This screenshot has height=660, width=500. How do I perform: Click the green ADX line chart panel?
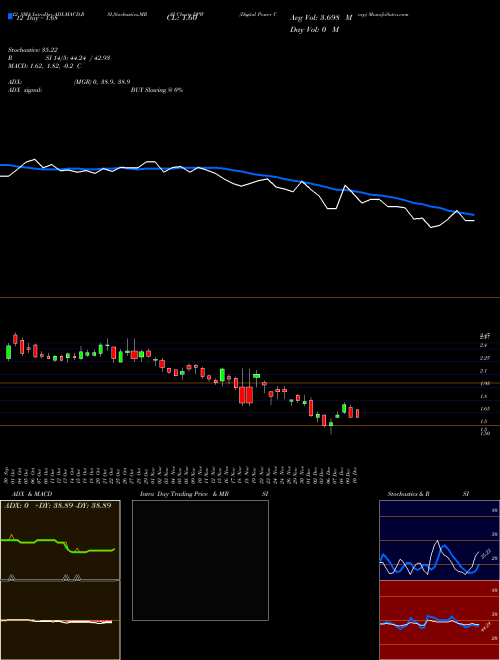point(60,541)
